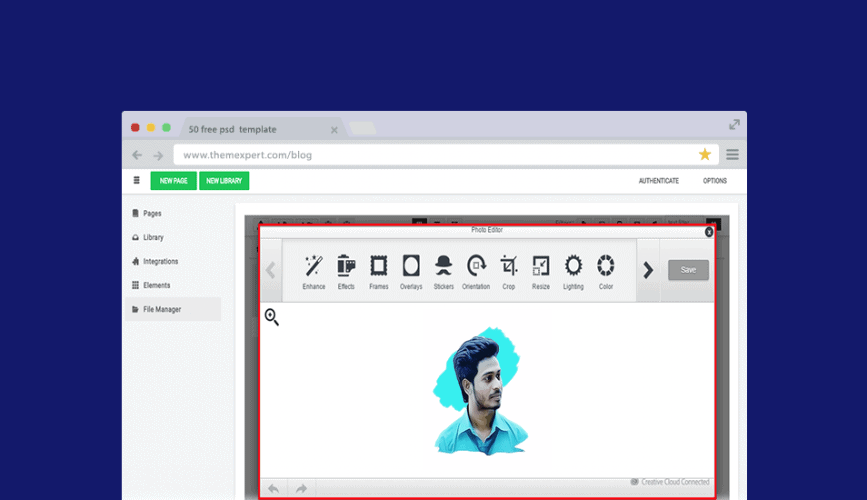The width and height of the screenshot is (867, 500).
Task: Open the Resize tool
Action: coord(541,272)
